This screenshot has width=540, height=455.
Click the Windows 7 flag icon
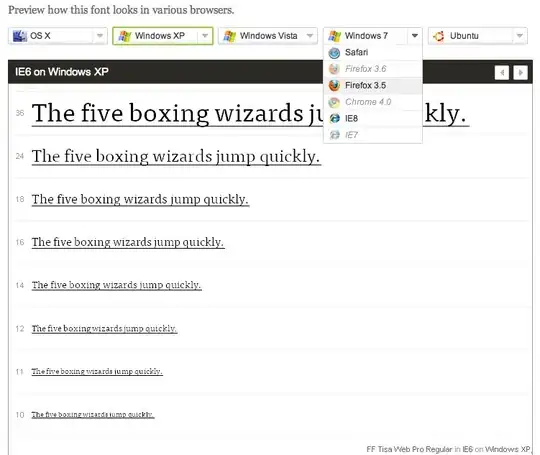pos(334,36)
